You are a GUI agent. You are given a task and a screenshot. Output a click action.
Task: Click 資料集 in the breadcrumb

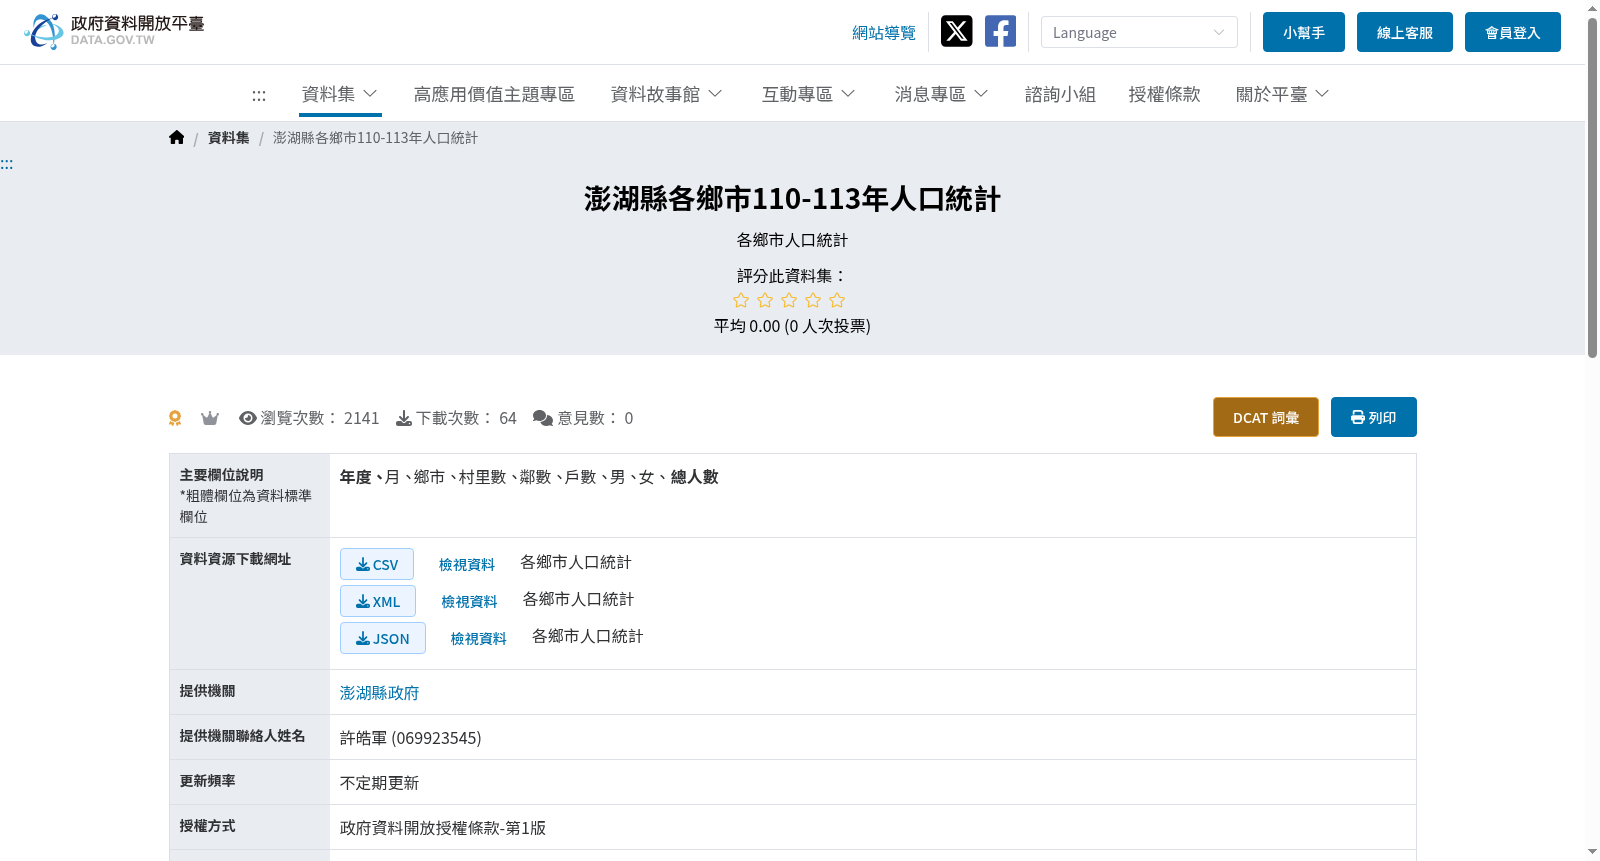[229, 138]
